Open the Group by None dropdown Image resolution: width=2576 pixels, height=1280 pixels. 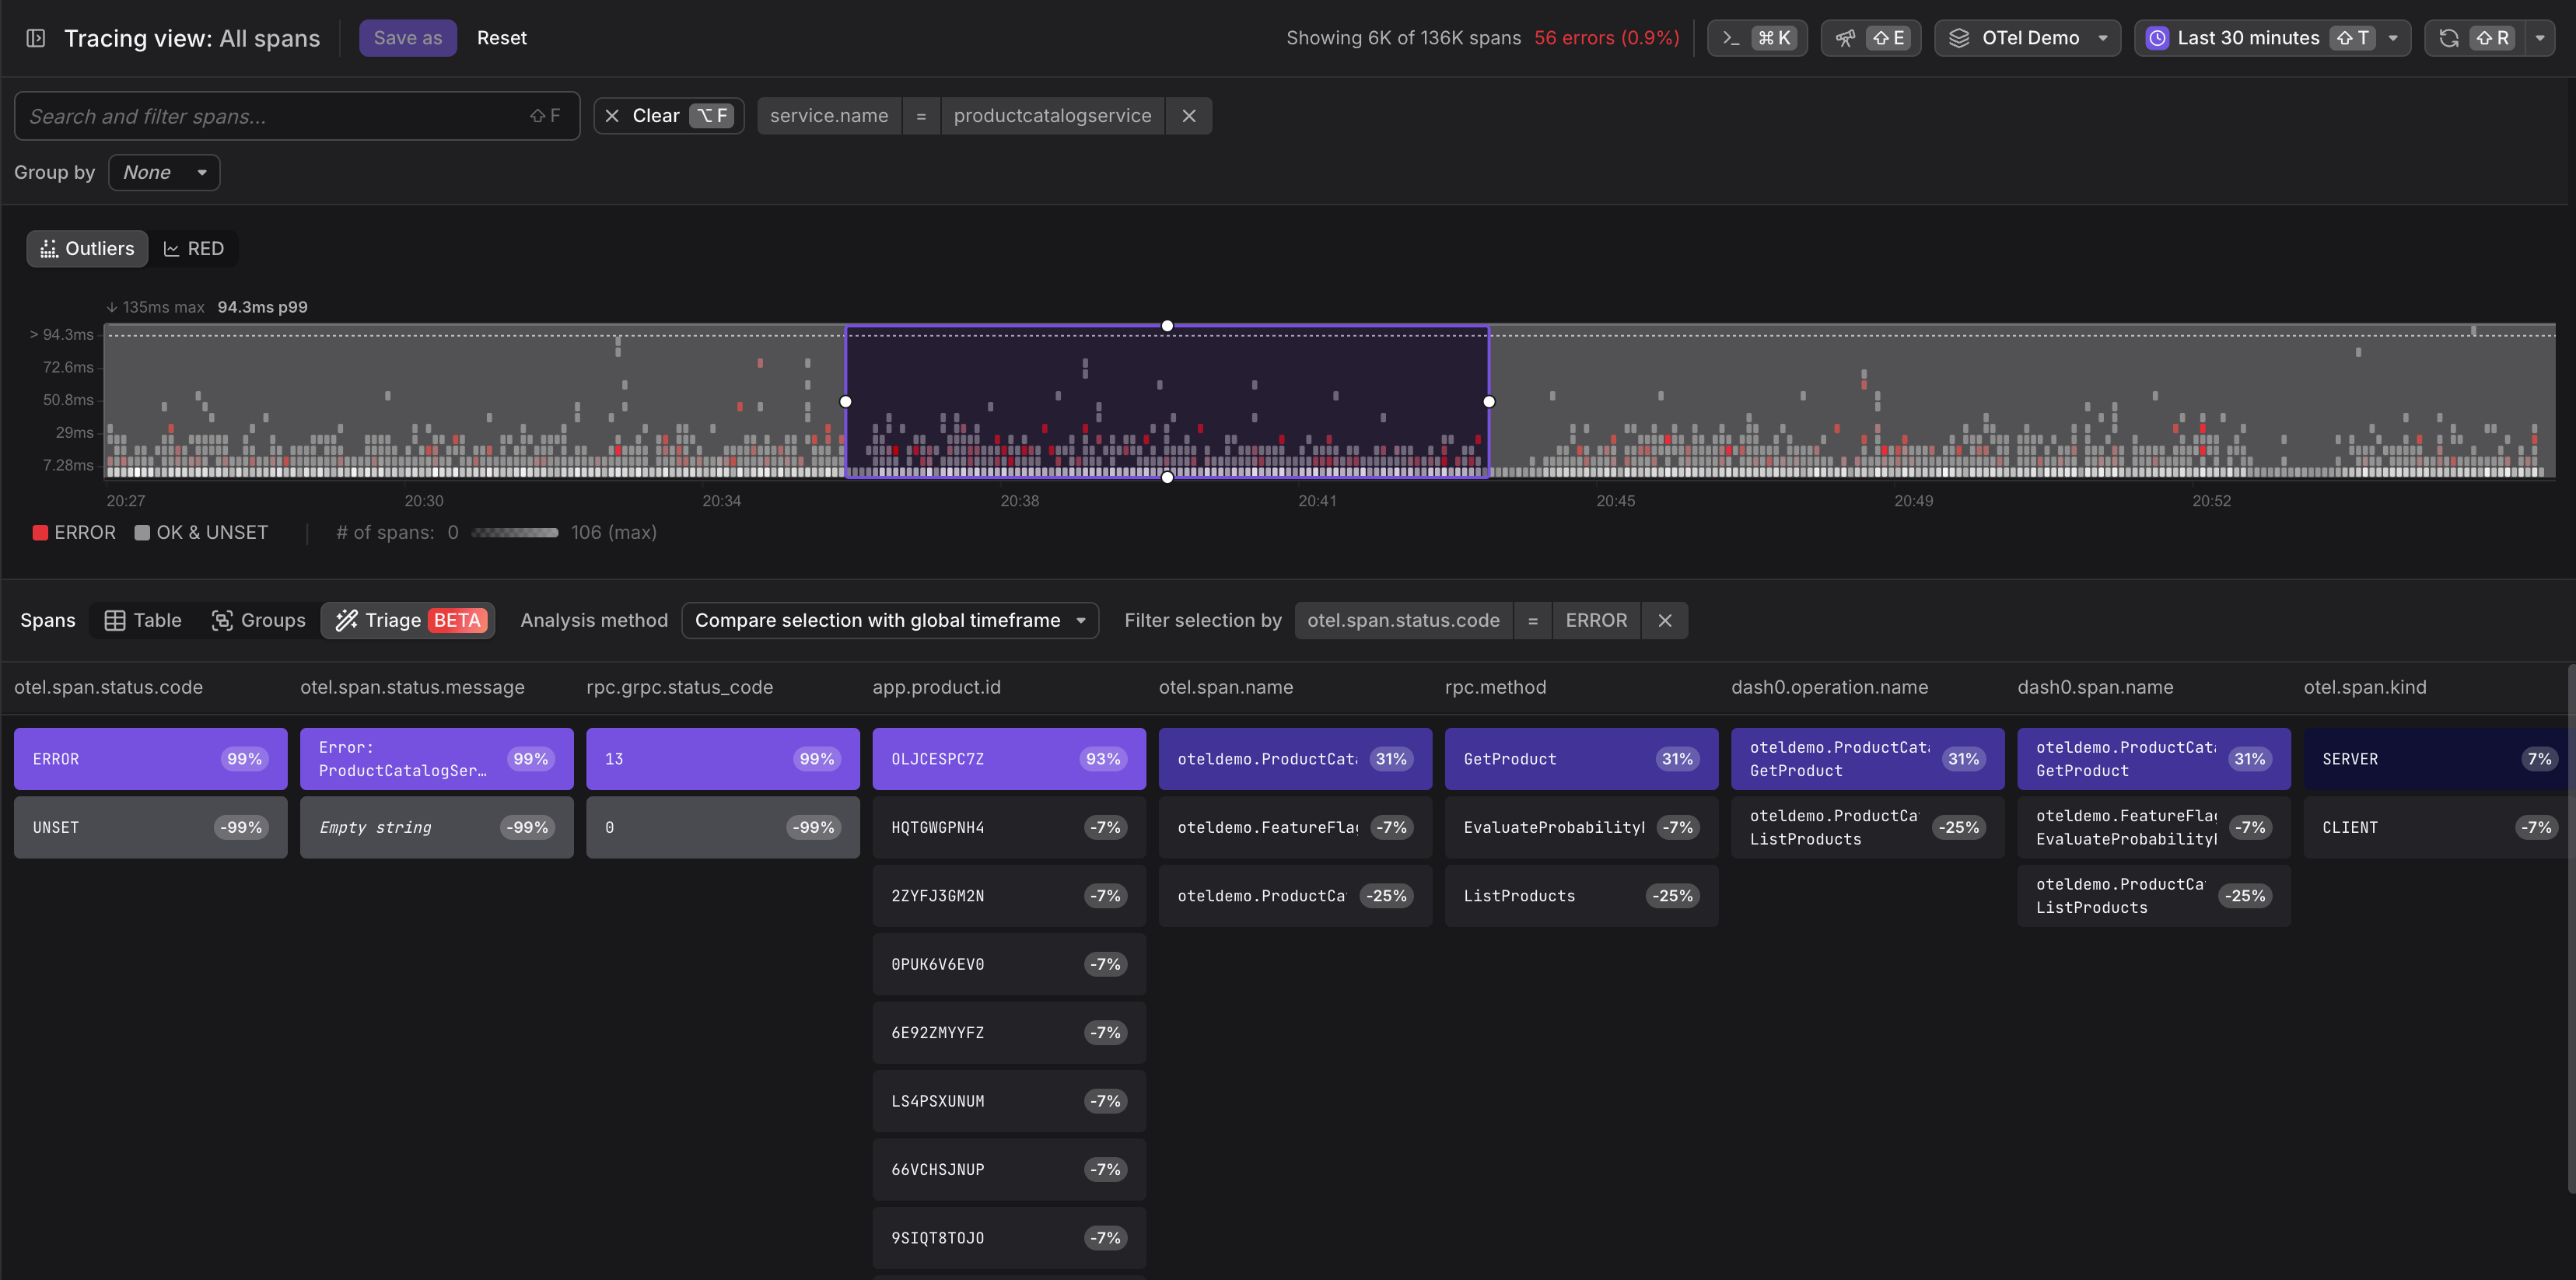click(x=164, y=172)
